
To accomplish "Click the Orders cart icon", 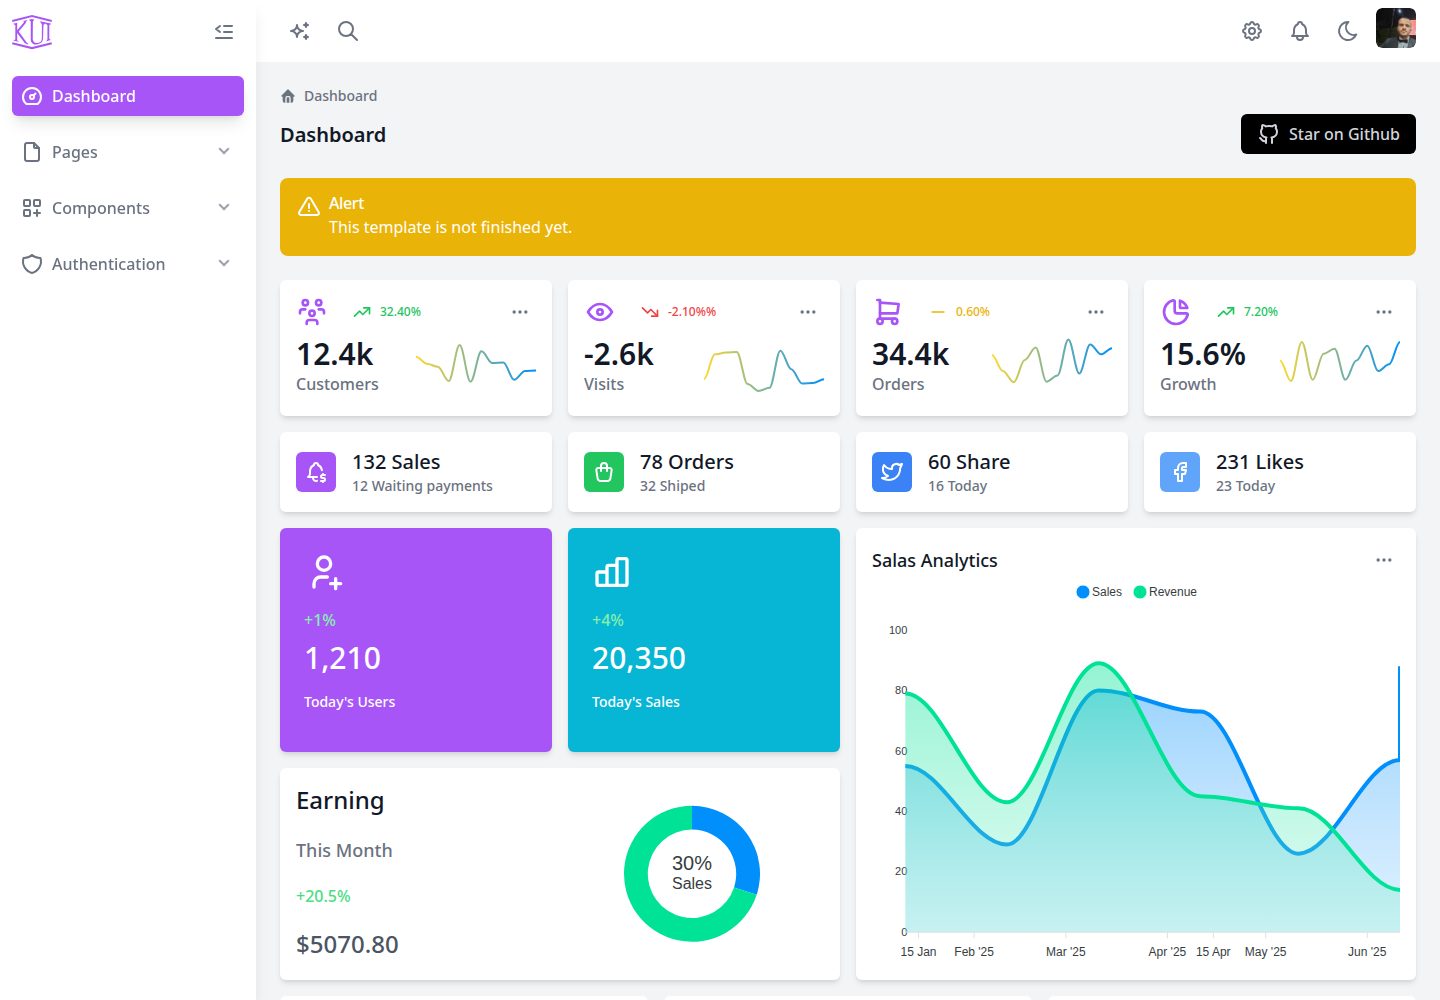I will [888, 312].
